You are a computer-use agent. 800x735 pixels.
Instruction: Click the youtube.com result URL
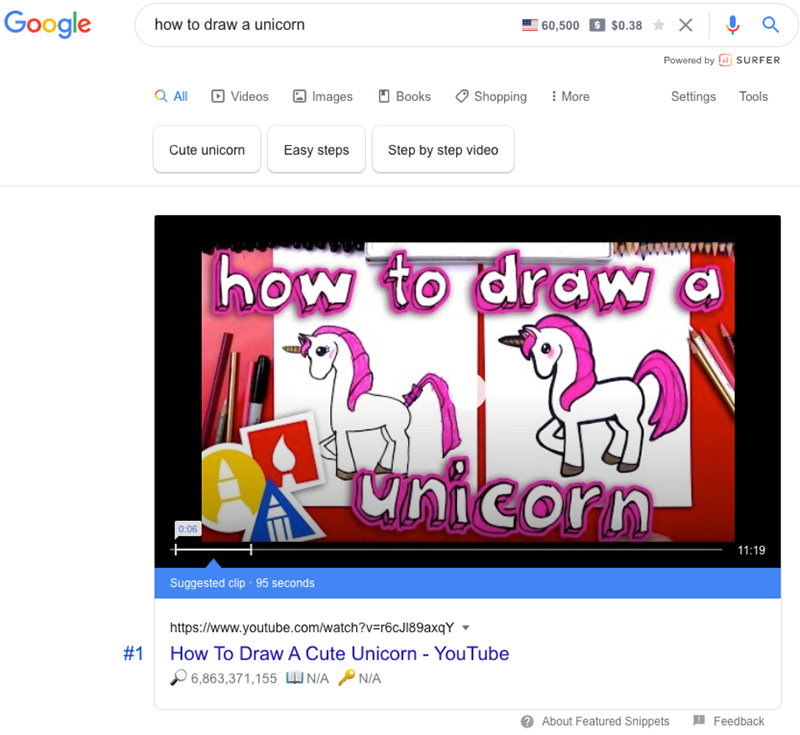pos(312,627)
